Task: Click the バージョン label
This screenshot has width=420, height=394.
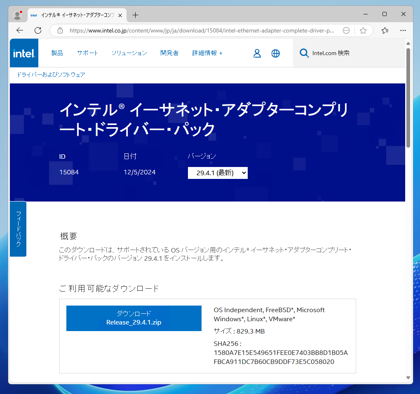Action: pos(202,156)
